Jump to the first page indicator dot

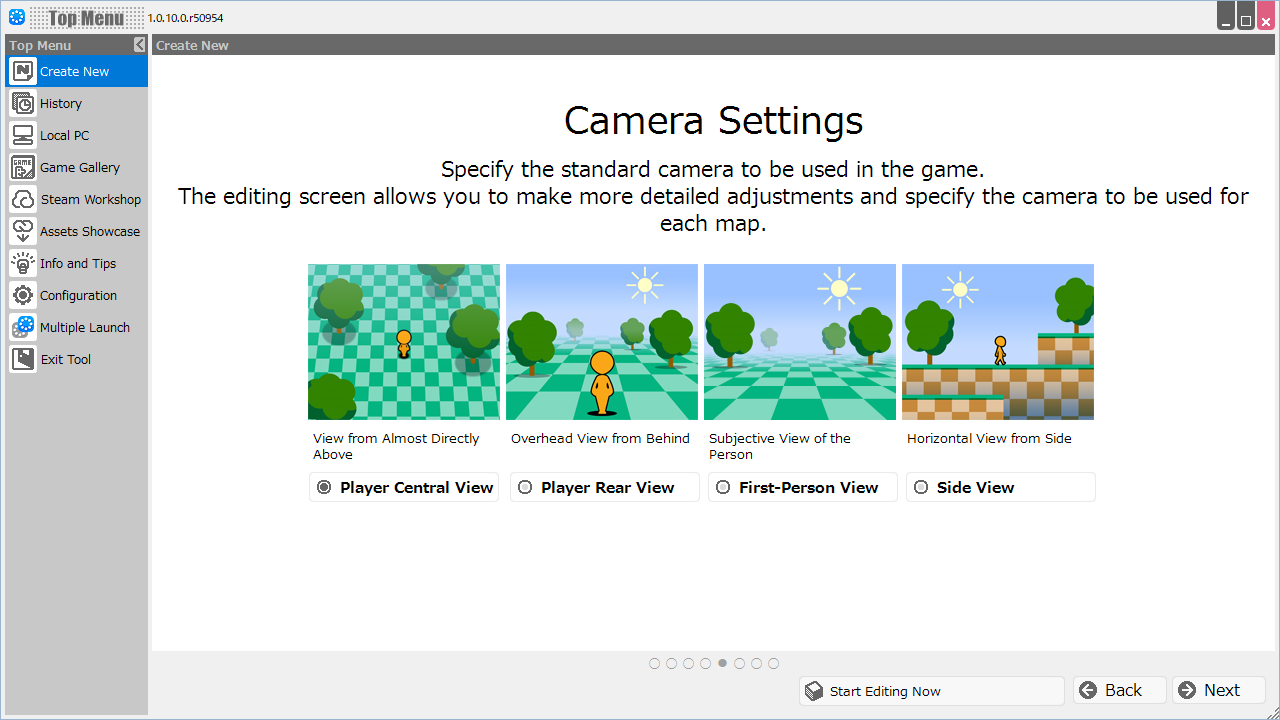654,663
